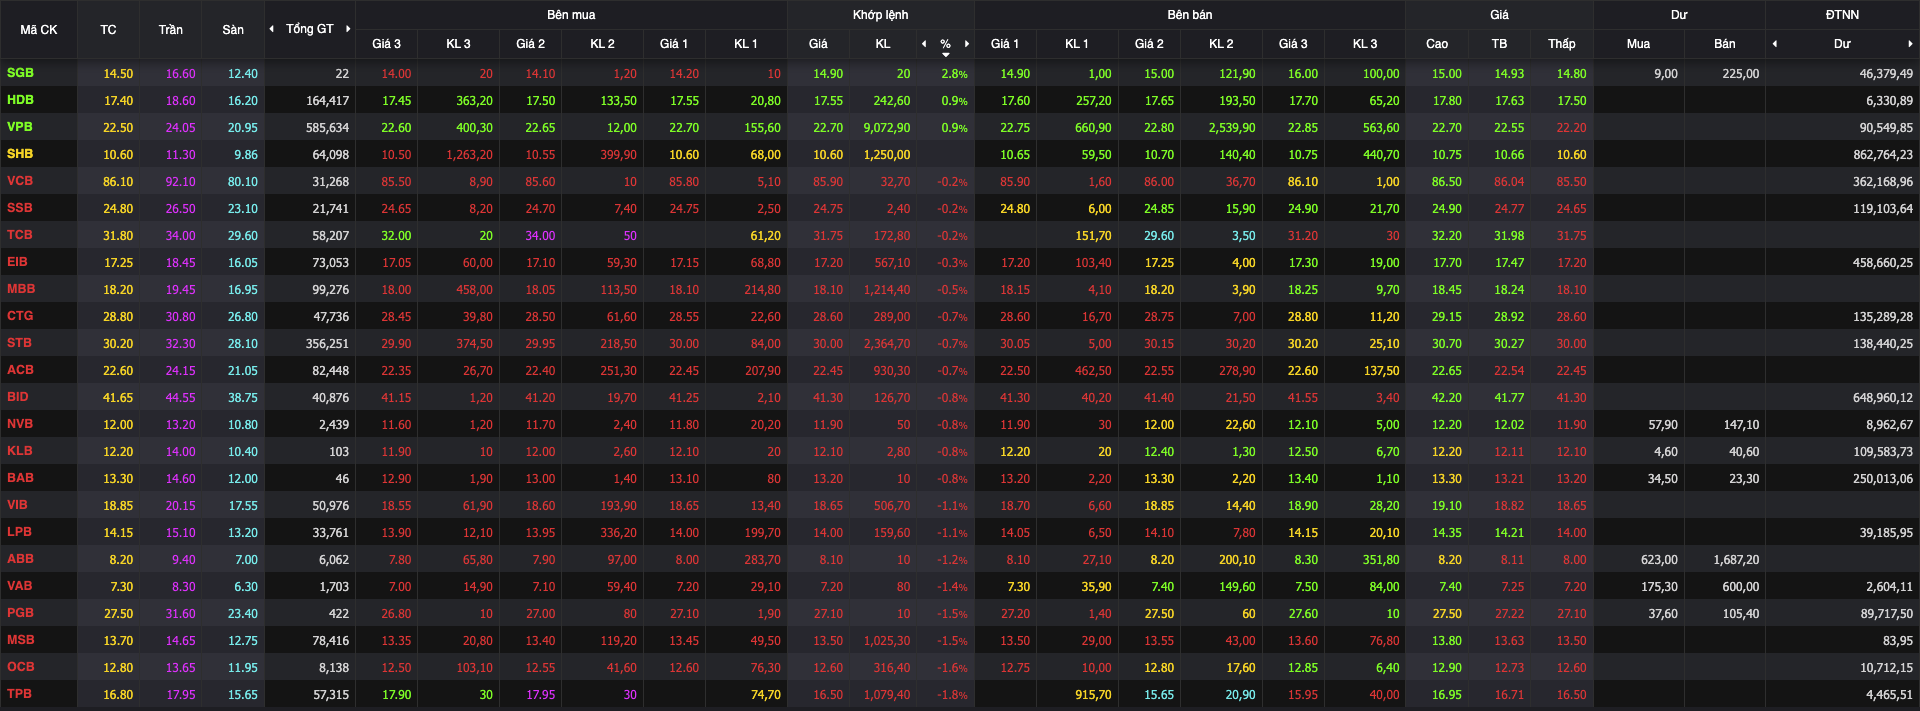
Task: Click VPB matched volume 9,072,90
Action: (887, 128)
